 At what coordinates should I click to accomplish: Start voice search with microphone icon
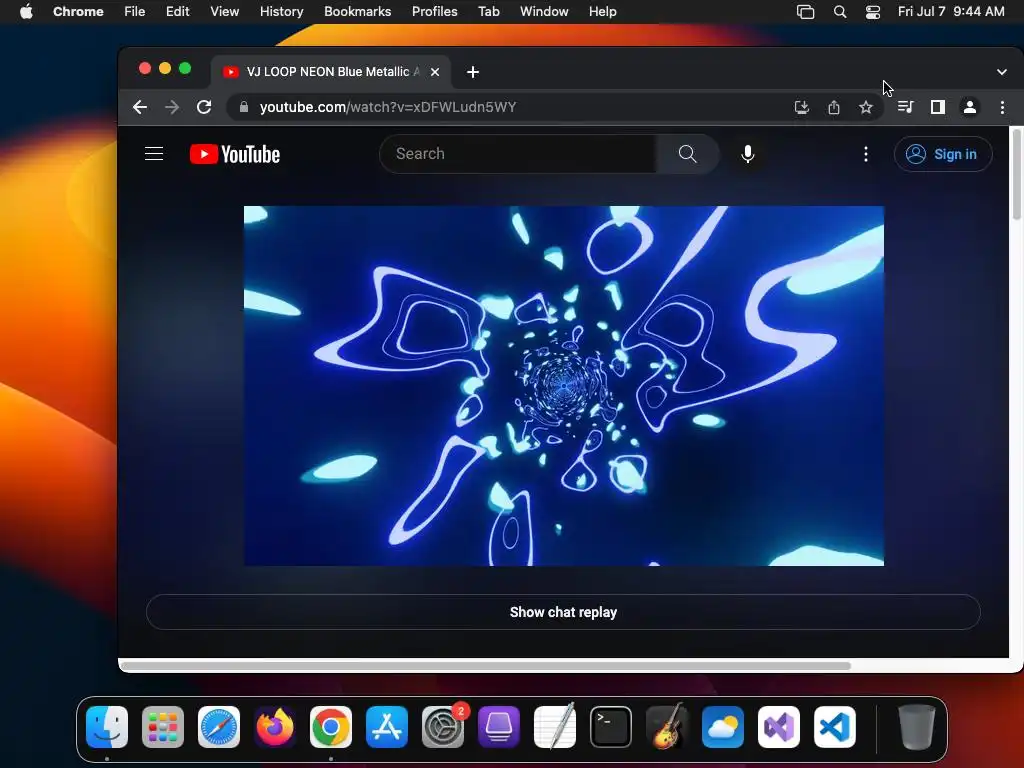748,154
